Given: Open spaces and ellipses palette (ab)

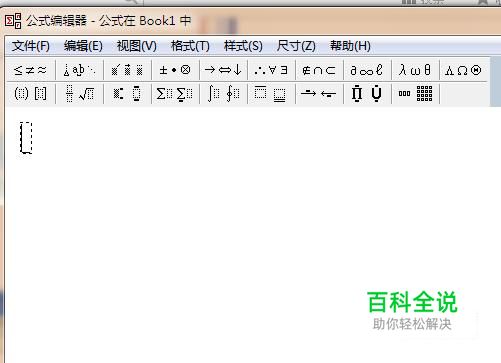Looking at the screenshot, I should tap(79, 70).
